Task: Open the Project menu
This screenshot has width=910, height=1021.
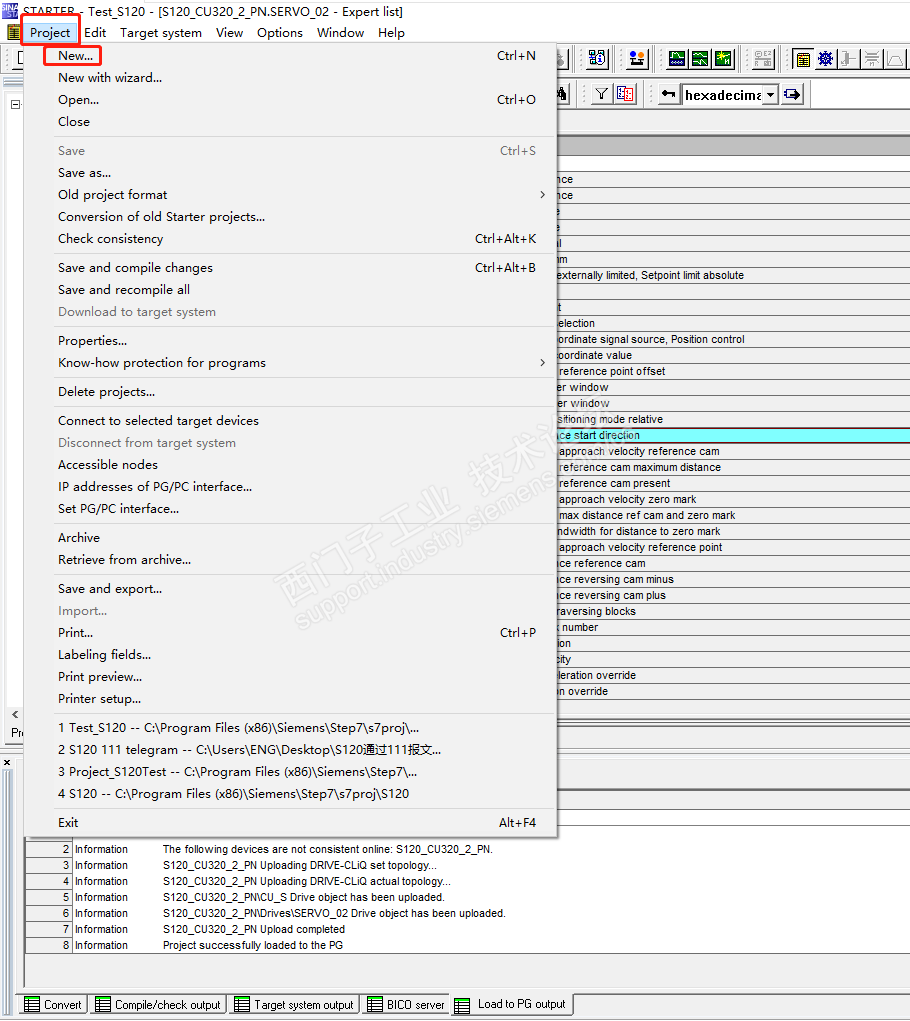Action: (x=50, y=33)
